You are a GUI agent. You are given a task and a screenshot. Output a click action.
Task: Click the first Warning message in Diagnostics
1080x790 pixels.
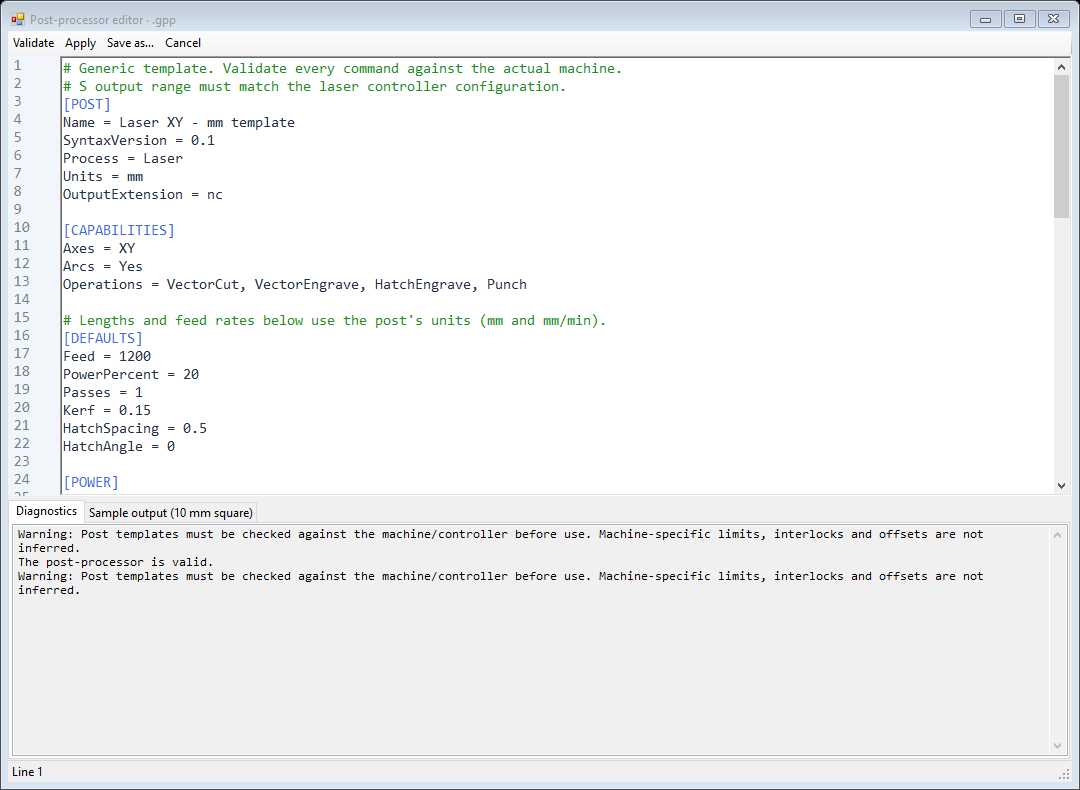[x=501, y=541]
